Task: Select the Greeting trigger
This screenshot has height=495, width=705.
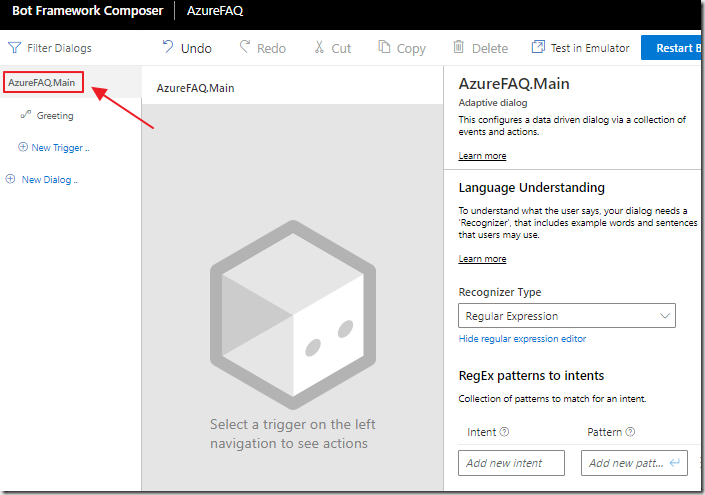Action: (x=55, y=116)
